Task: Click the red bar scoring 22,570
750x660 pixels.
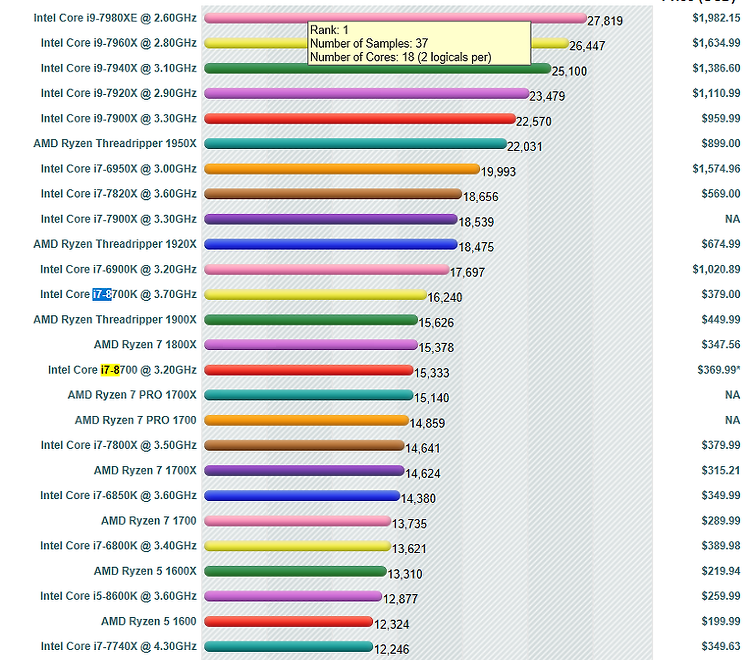Action: tap(360, 119)
